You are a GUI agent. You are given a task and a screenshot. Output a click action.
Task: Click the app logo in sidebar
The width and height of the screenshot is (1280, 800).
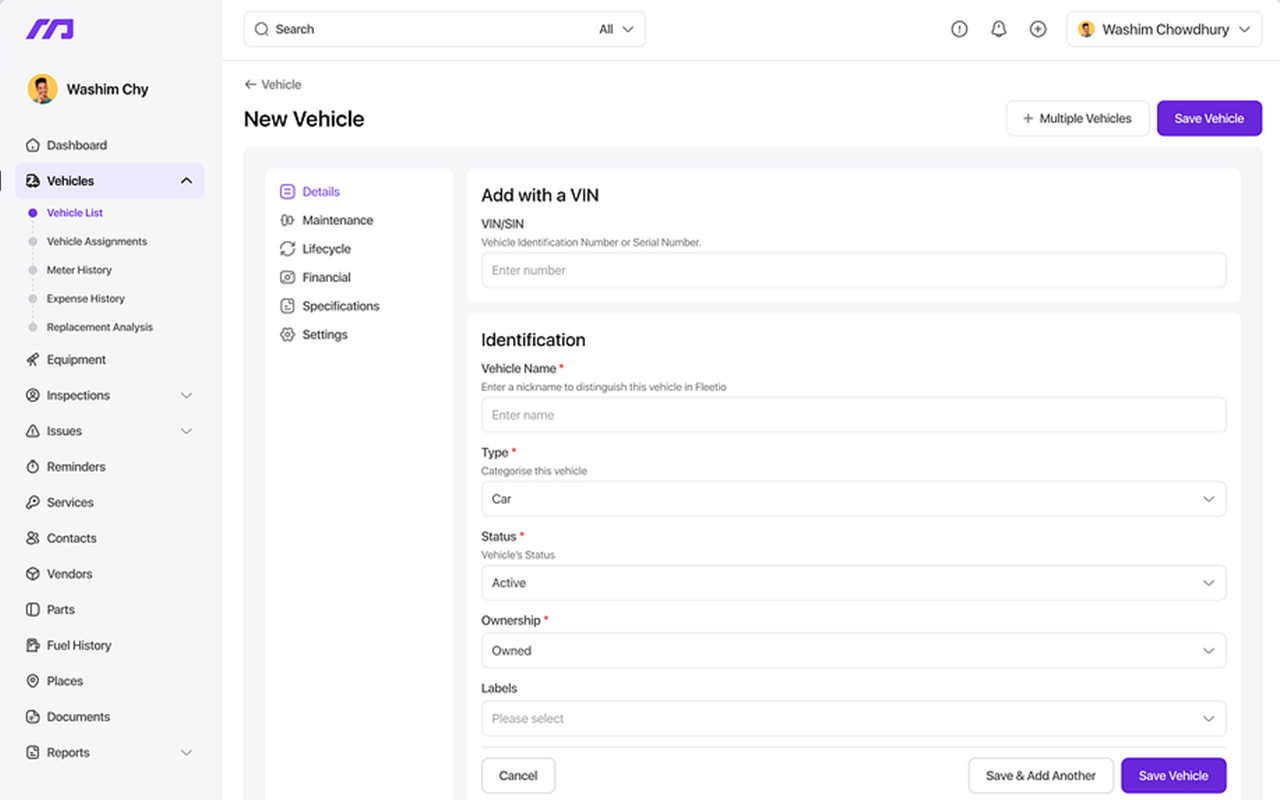(50, 30)
